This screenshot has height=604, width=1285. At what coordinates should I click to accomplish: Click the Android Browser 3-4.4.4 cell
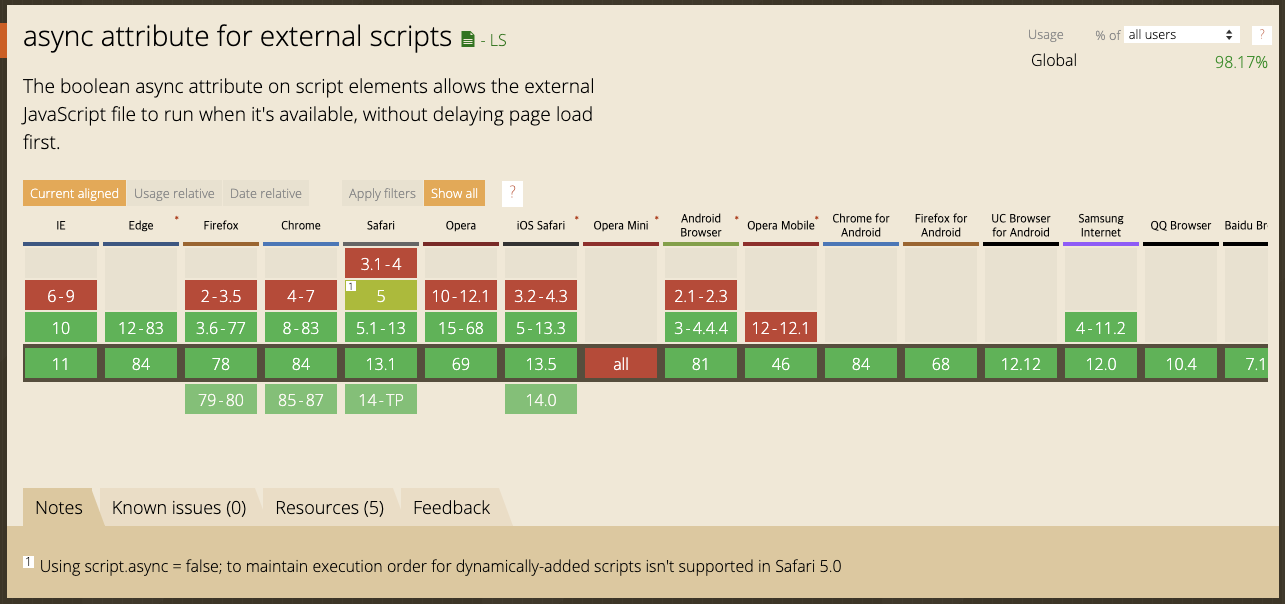[701, 328]
